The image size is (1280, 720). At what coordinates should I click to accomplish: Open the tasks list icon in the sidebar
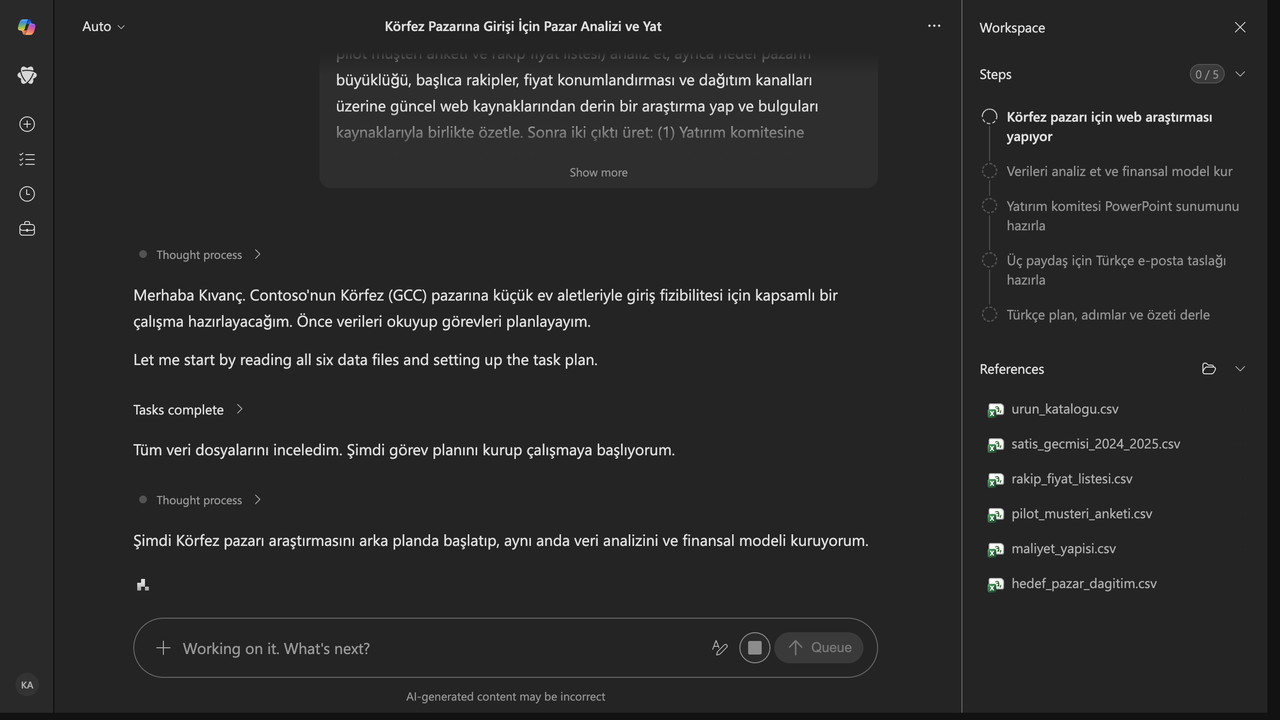[x=27, y=159]
